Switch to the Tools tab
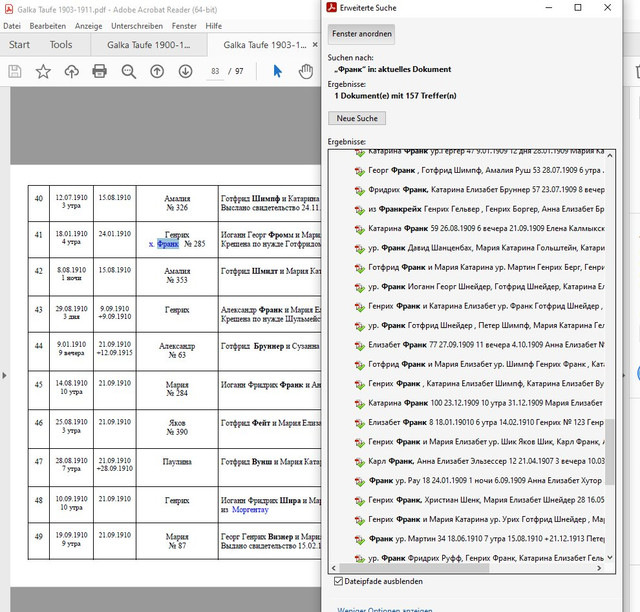The width and height of the screenshot is (640, 612). [61, 45]
